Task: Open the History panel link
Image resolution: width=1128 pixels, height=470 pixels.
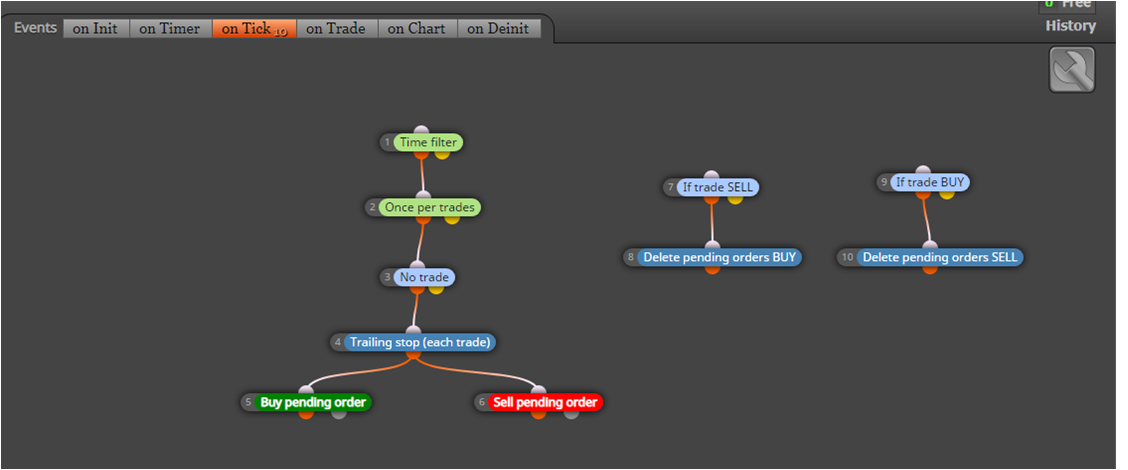Action: (x=1070, y=26)
